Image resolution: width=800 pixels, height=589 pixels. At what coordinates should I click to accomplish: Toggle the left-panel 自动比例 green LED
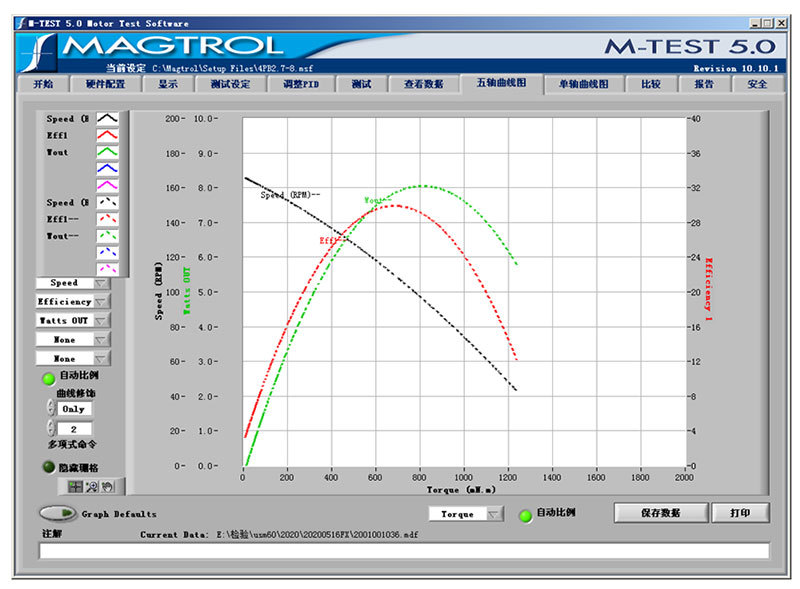pyautogui.click(x=49, y=379)
